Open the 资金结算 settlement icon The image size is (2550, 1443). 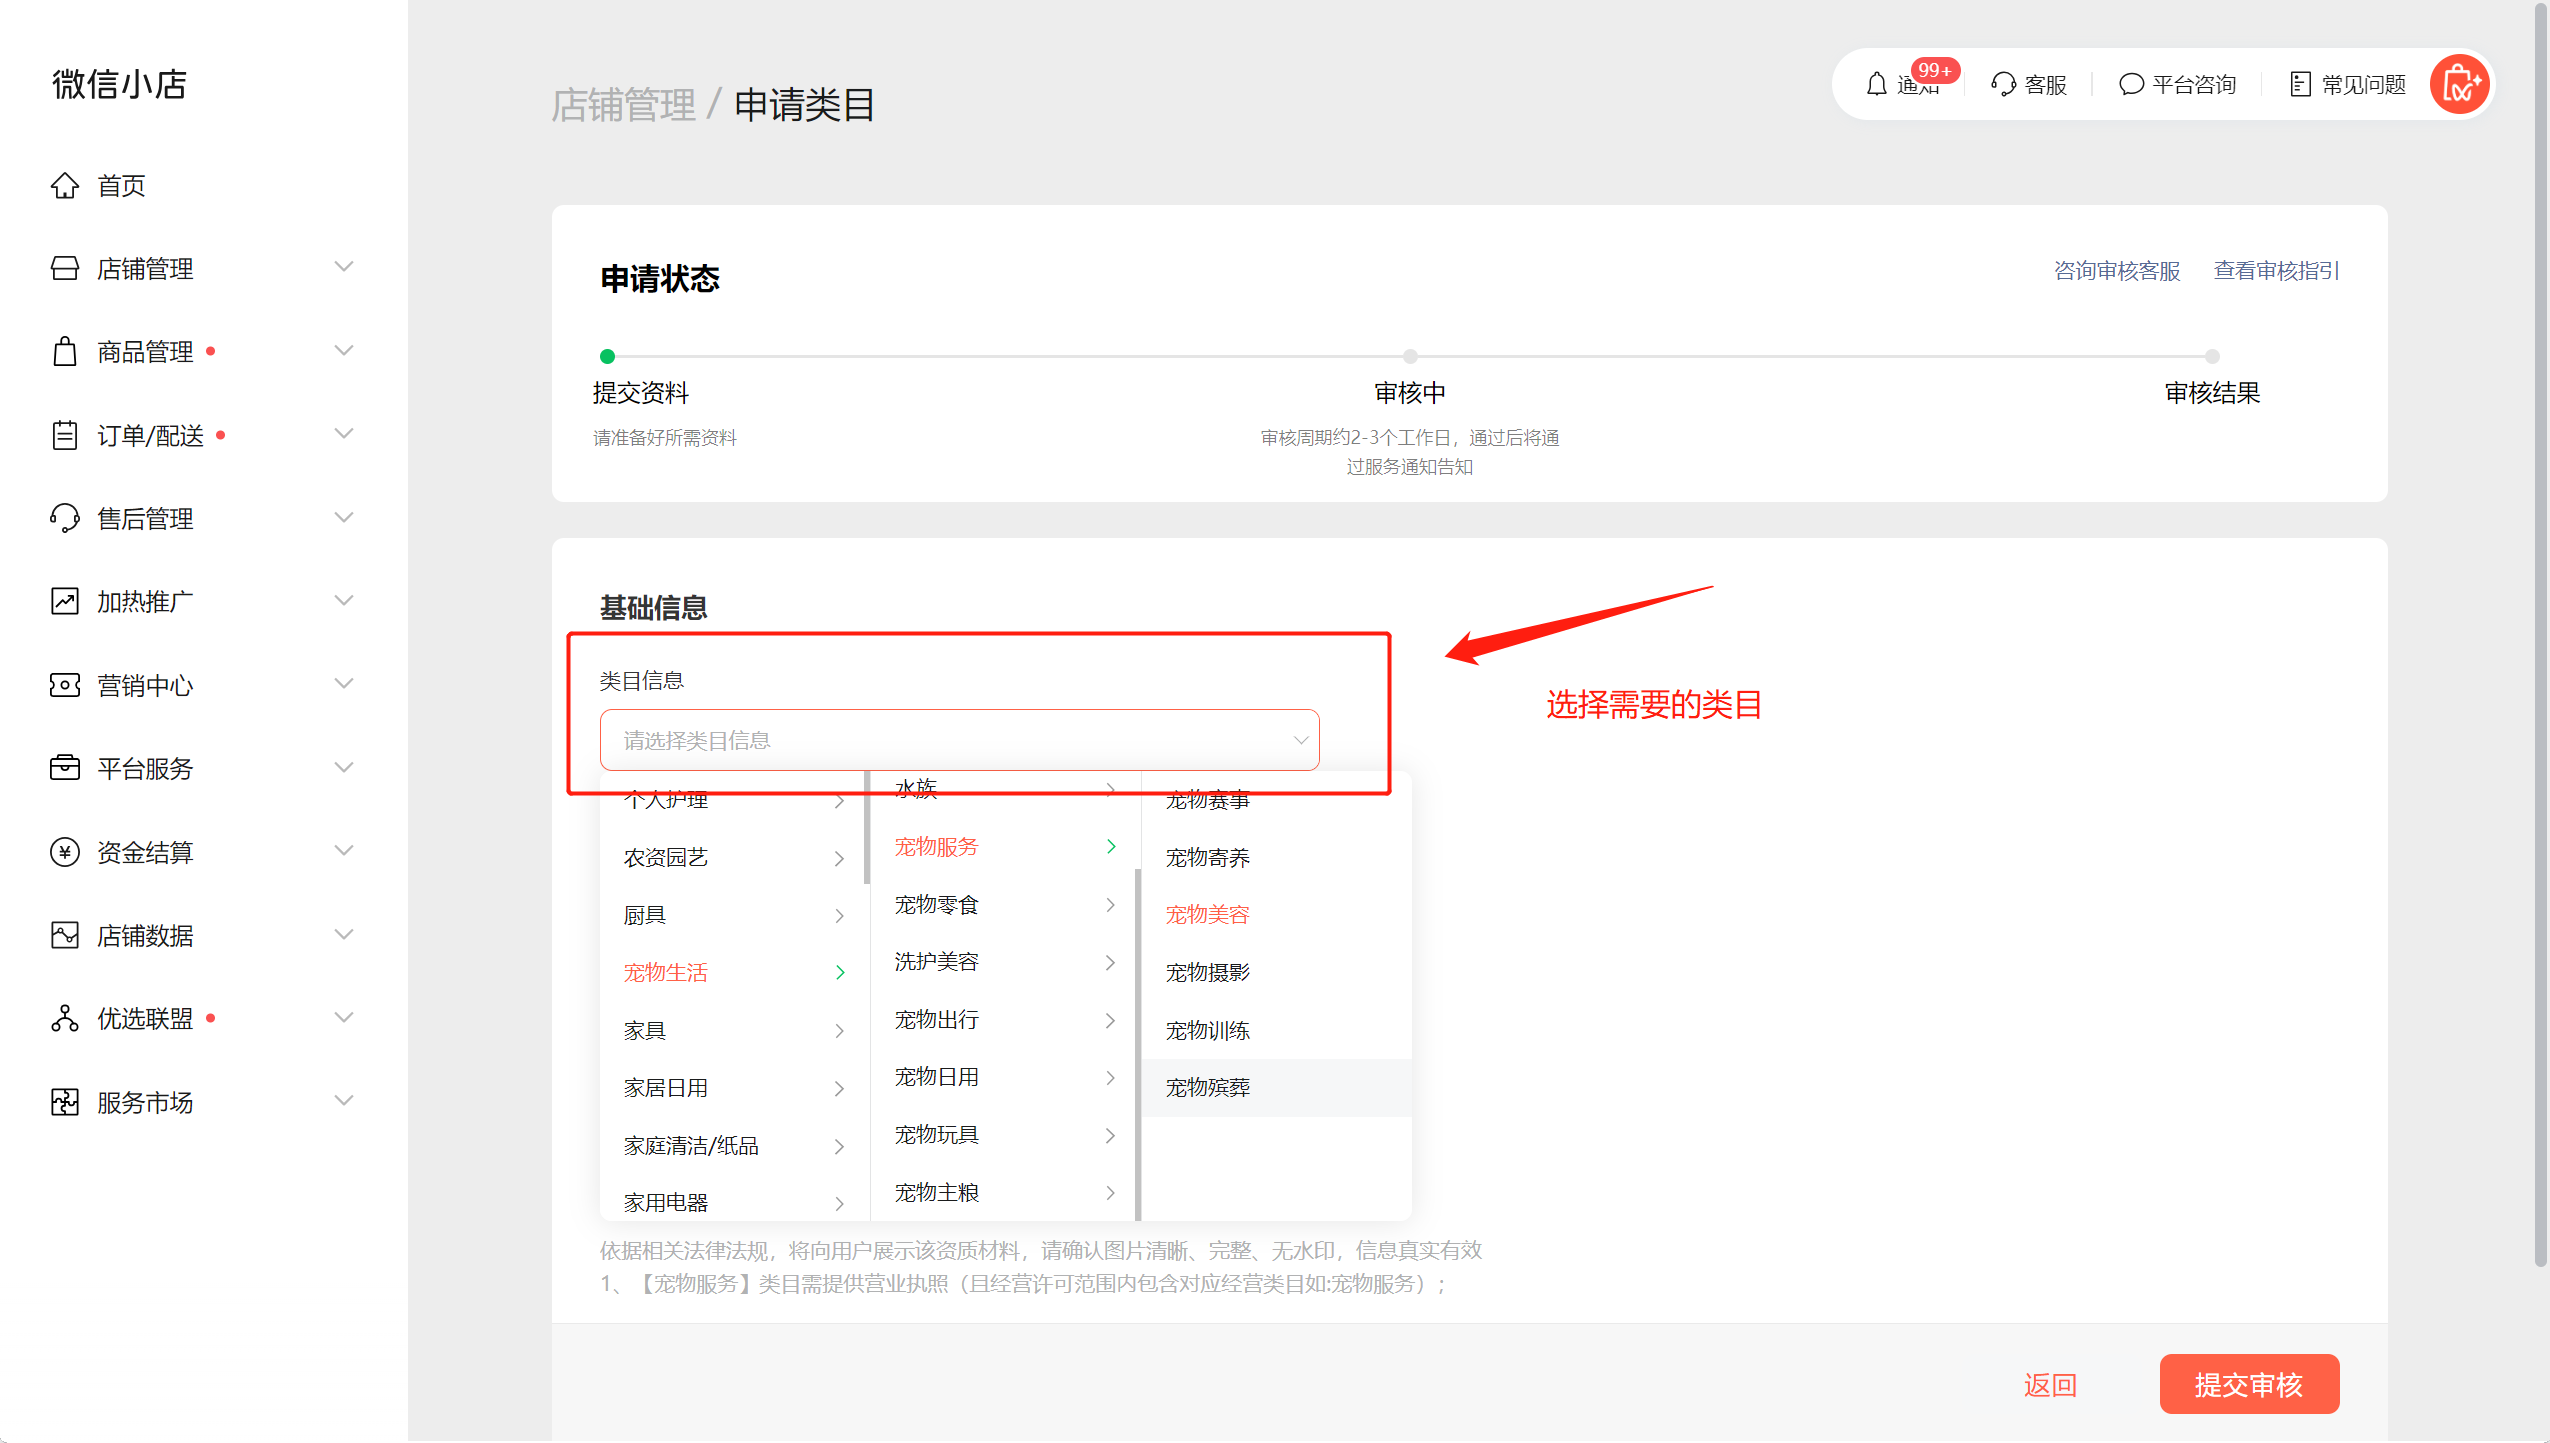pos(65,852)
